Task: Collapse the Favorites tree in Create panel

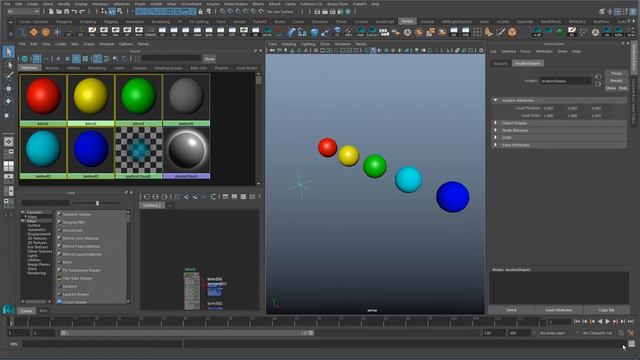Action: [23, 212]
